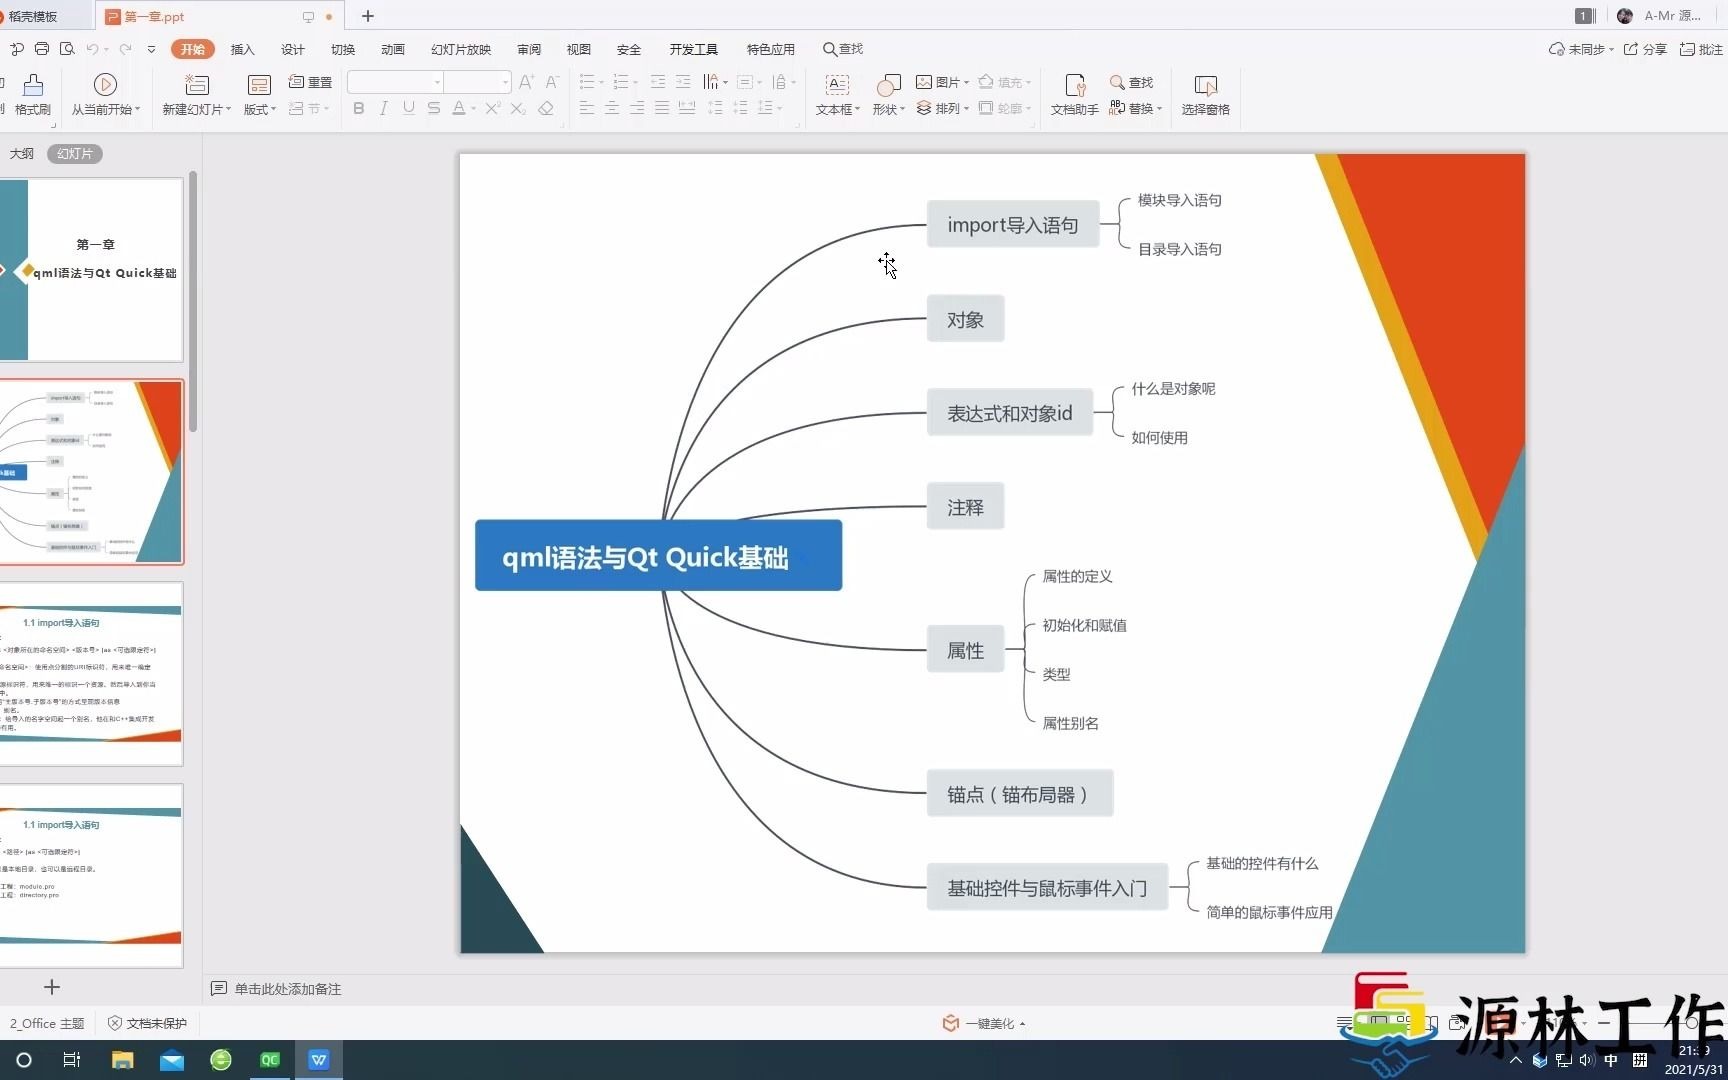Click the justify text icon

[662, 108]
